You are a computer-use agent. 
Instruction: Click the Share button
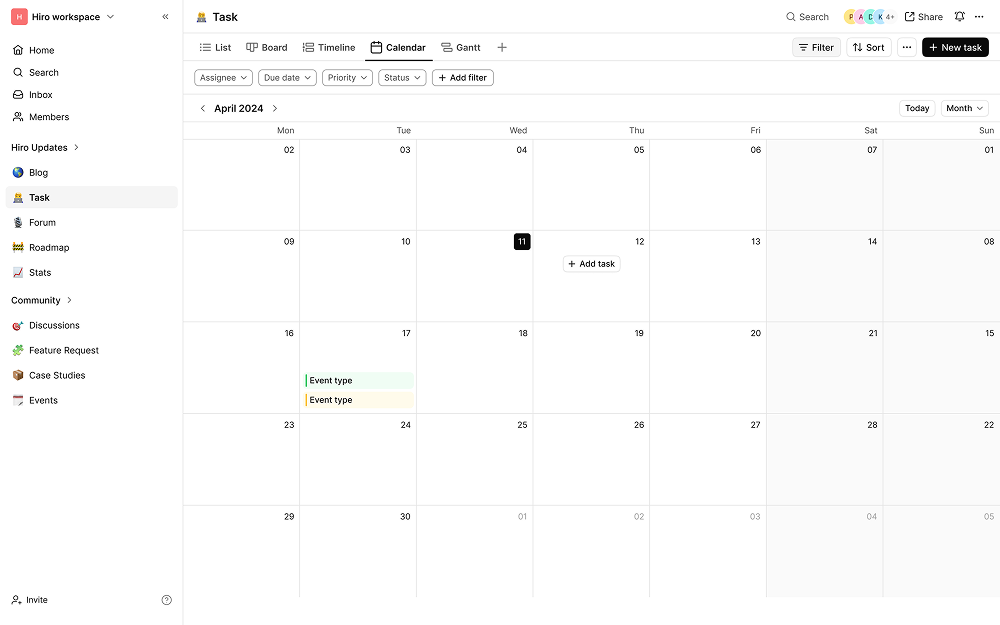923,17
